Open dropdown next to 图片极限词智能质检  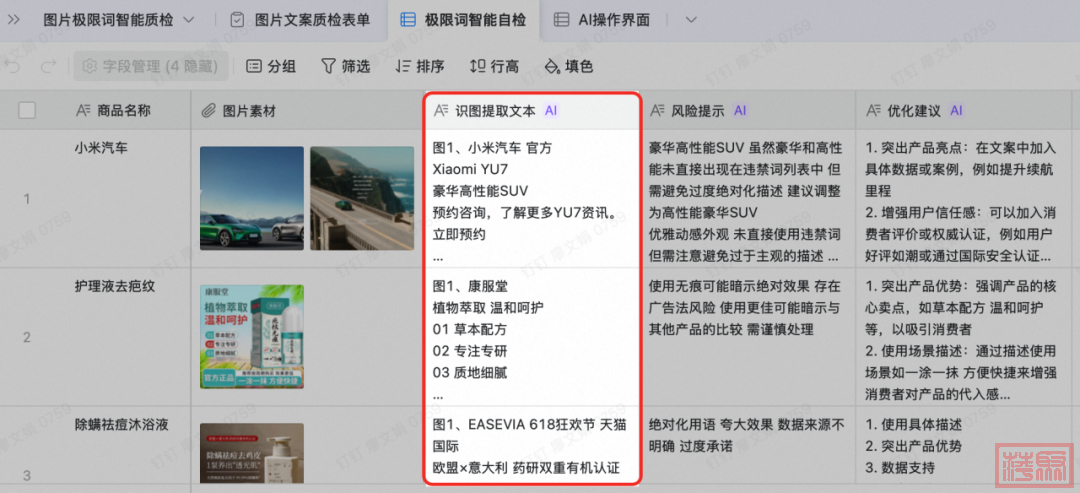[189, 20]
